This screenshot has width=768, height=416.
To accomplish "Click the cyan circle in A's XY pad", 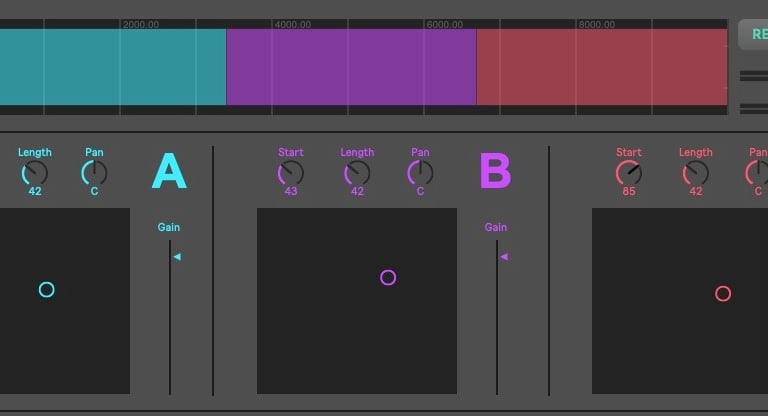I will pyautogui.click(x=47, y=290).
